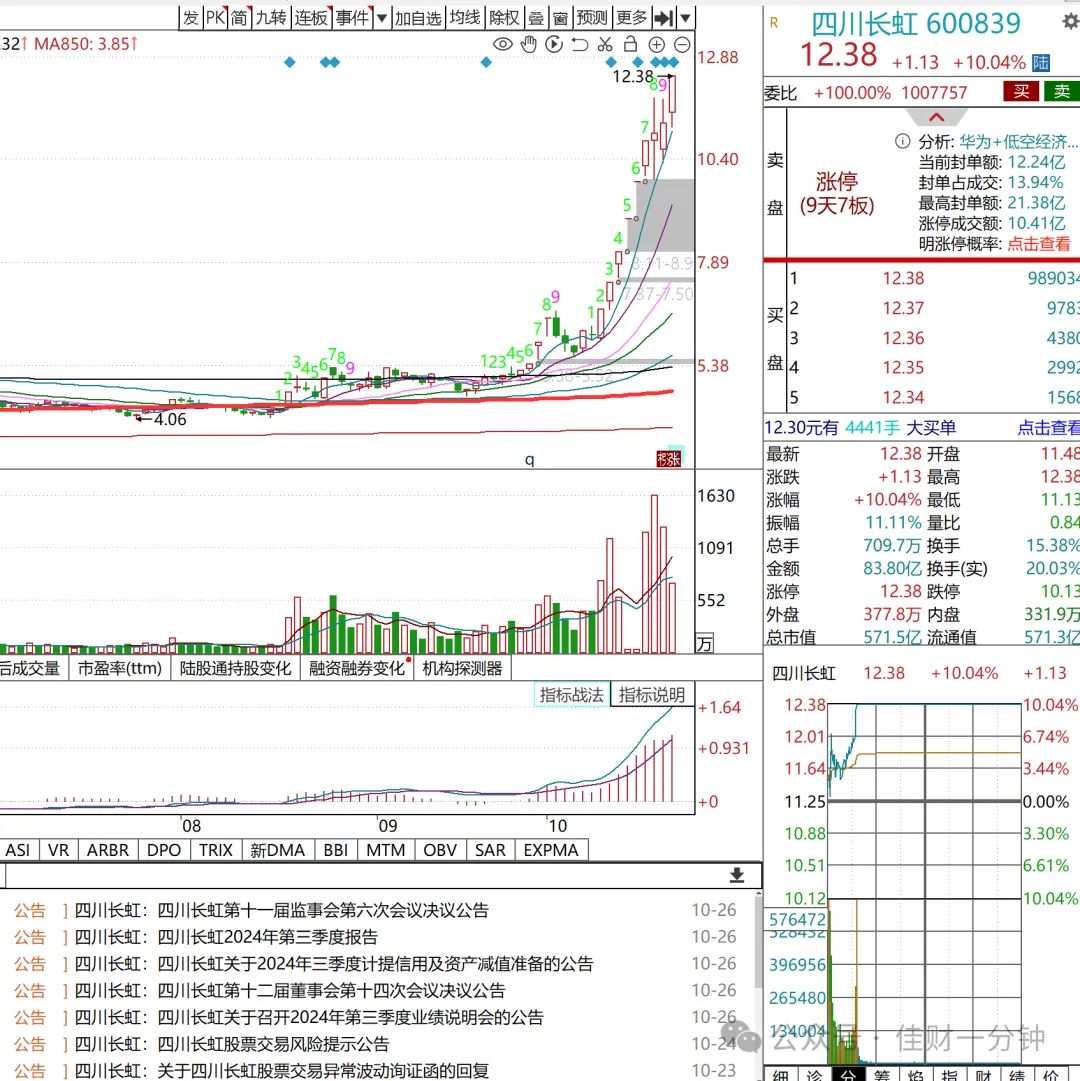Click the green 卖 sell button
Viewport: 1080px width, 1081px height.
1061,92
